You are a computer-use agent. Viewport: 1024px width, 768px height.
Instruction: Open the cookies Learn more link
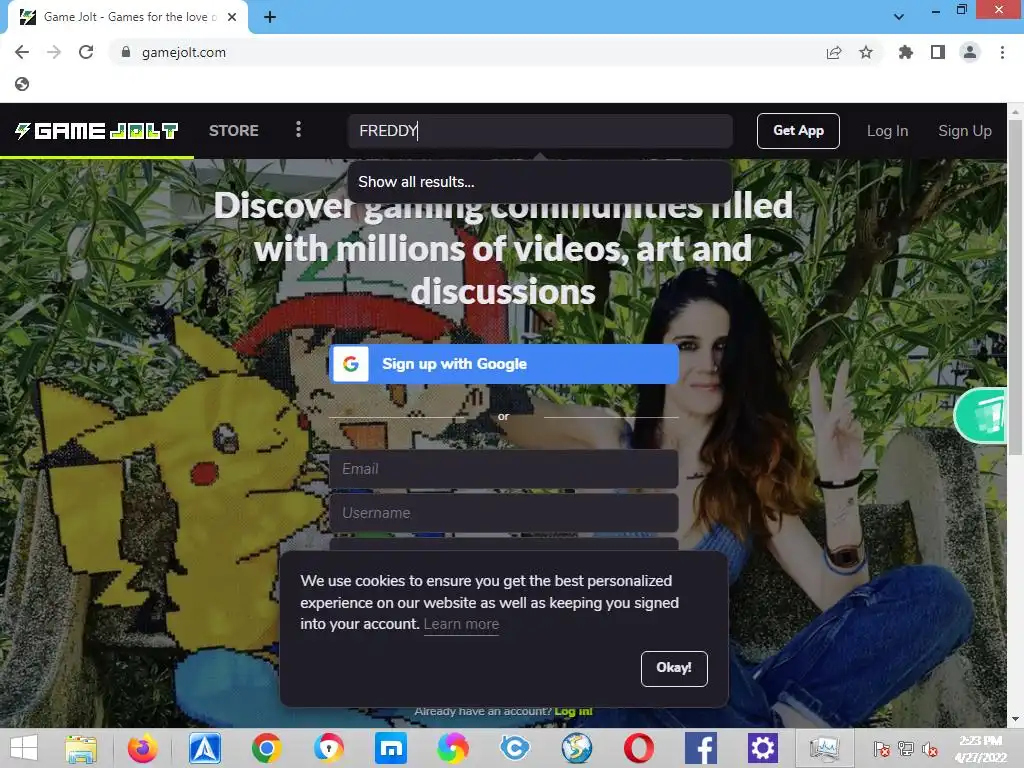pyautogui.click(x=461, y=624)
